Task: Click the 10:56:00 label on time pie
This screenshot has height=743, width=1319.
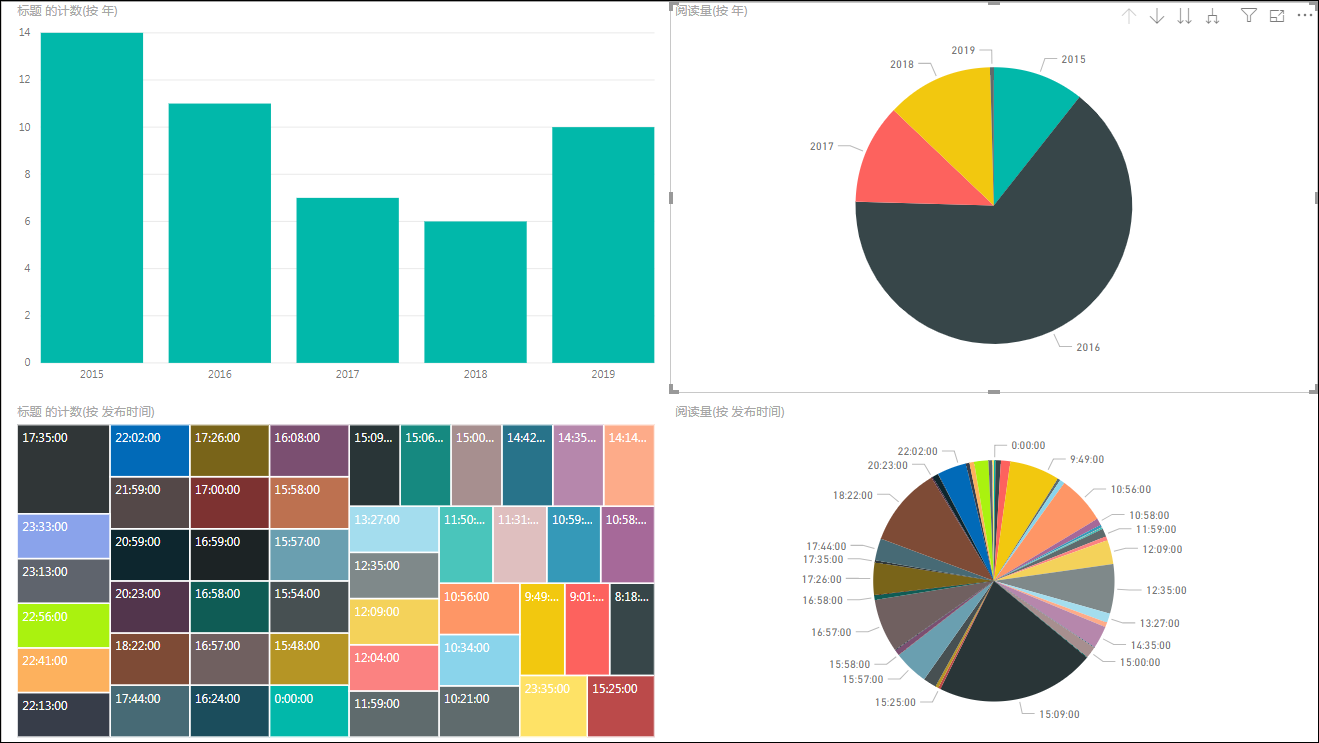Action: (x=1132, y=490)
